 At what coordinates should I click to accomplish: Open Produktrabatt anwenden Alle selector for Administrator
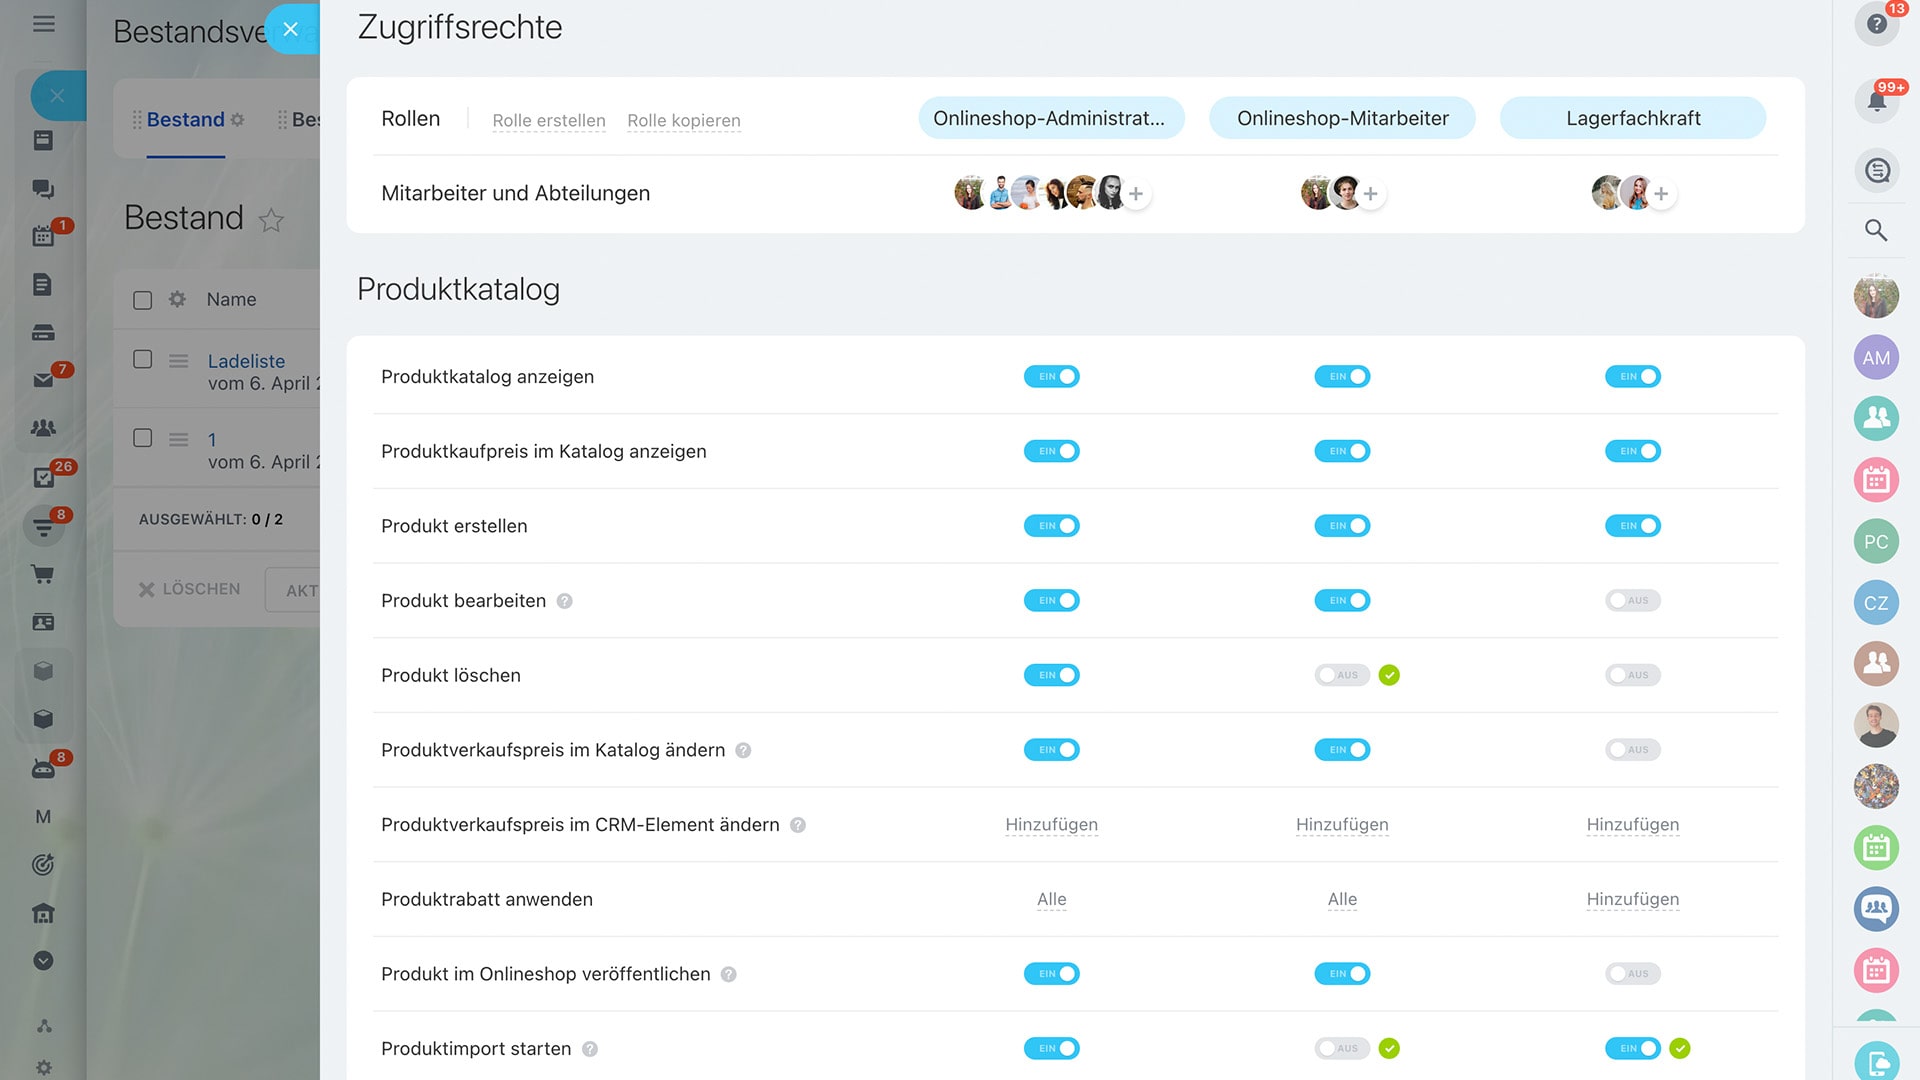point(1051,899)
